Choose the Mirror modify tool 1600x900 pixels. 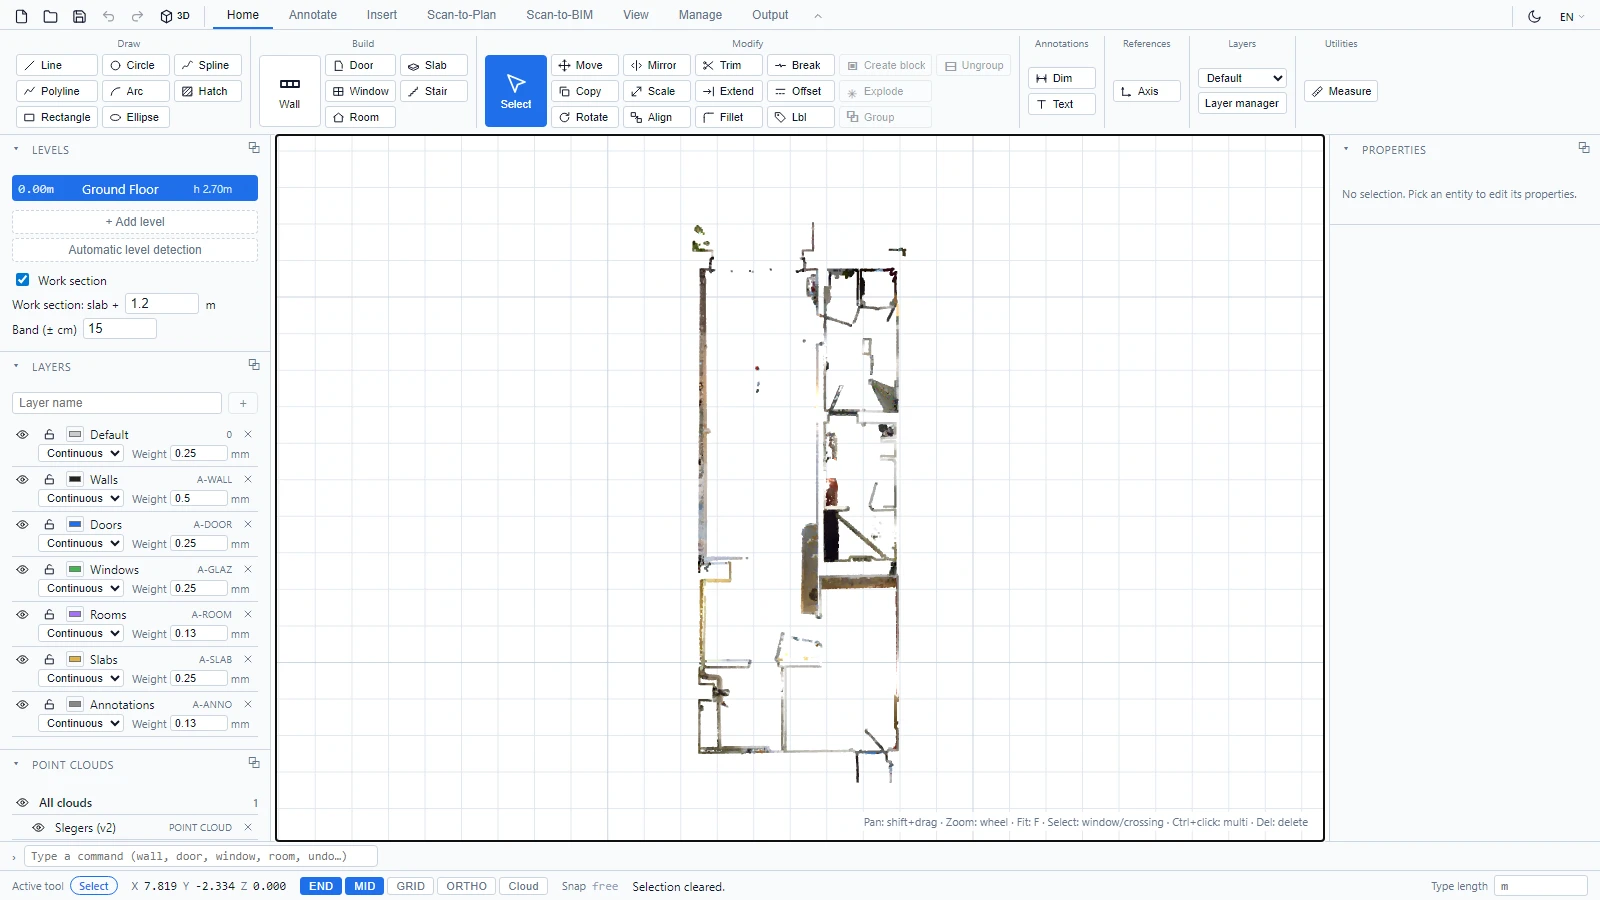pyautogui.click(x=656, y=65)
